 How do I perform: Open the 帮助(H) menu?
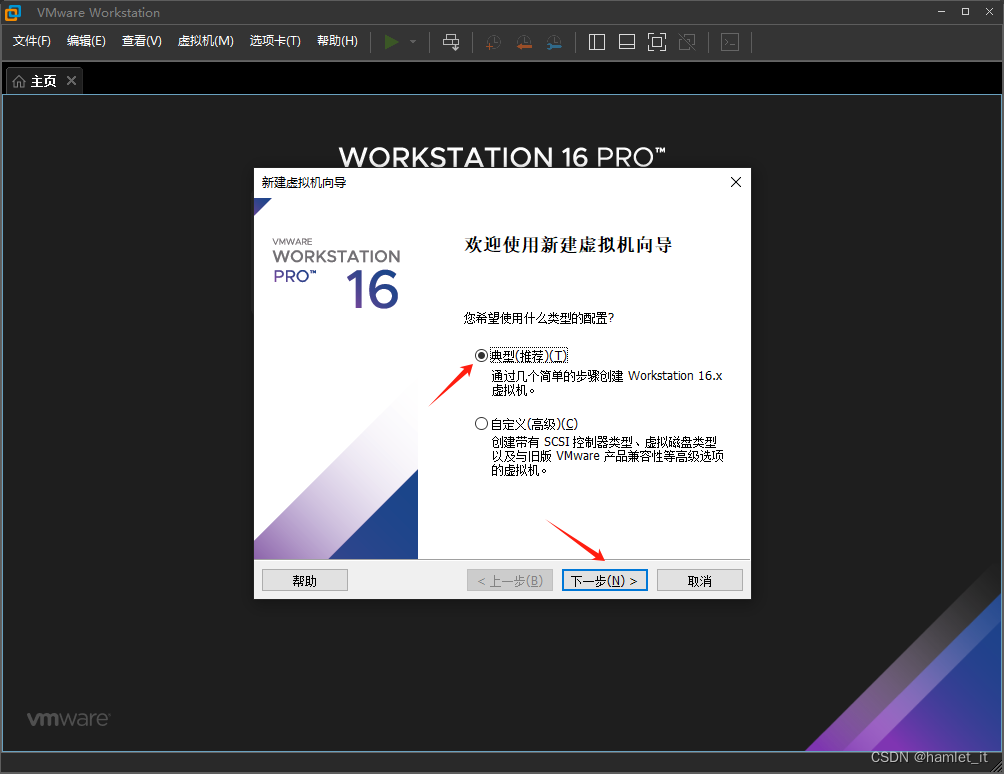tap(337, 41)
